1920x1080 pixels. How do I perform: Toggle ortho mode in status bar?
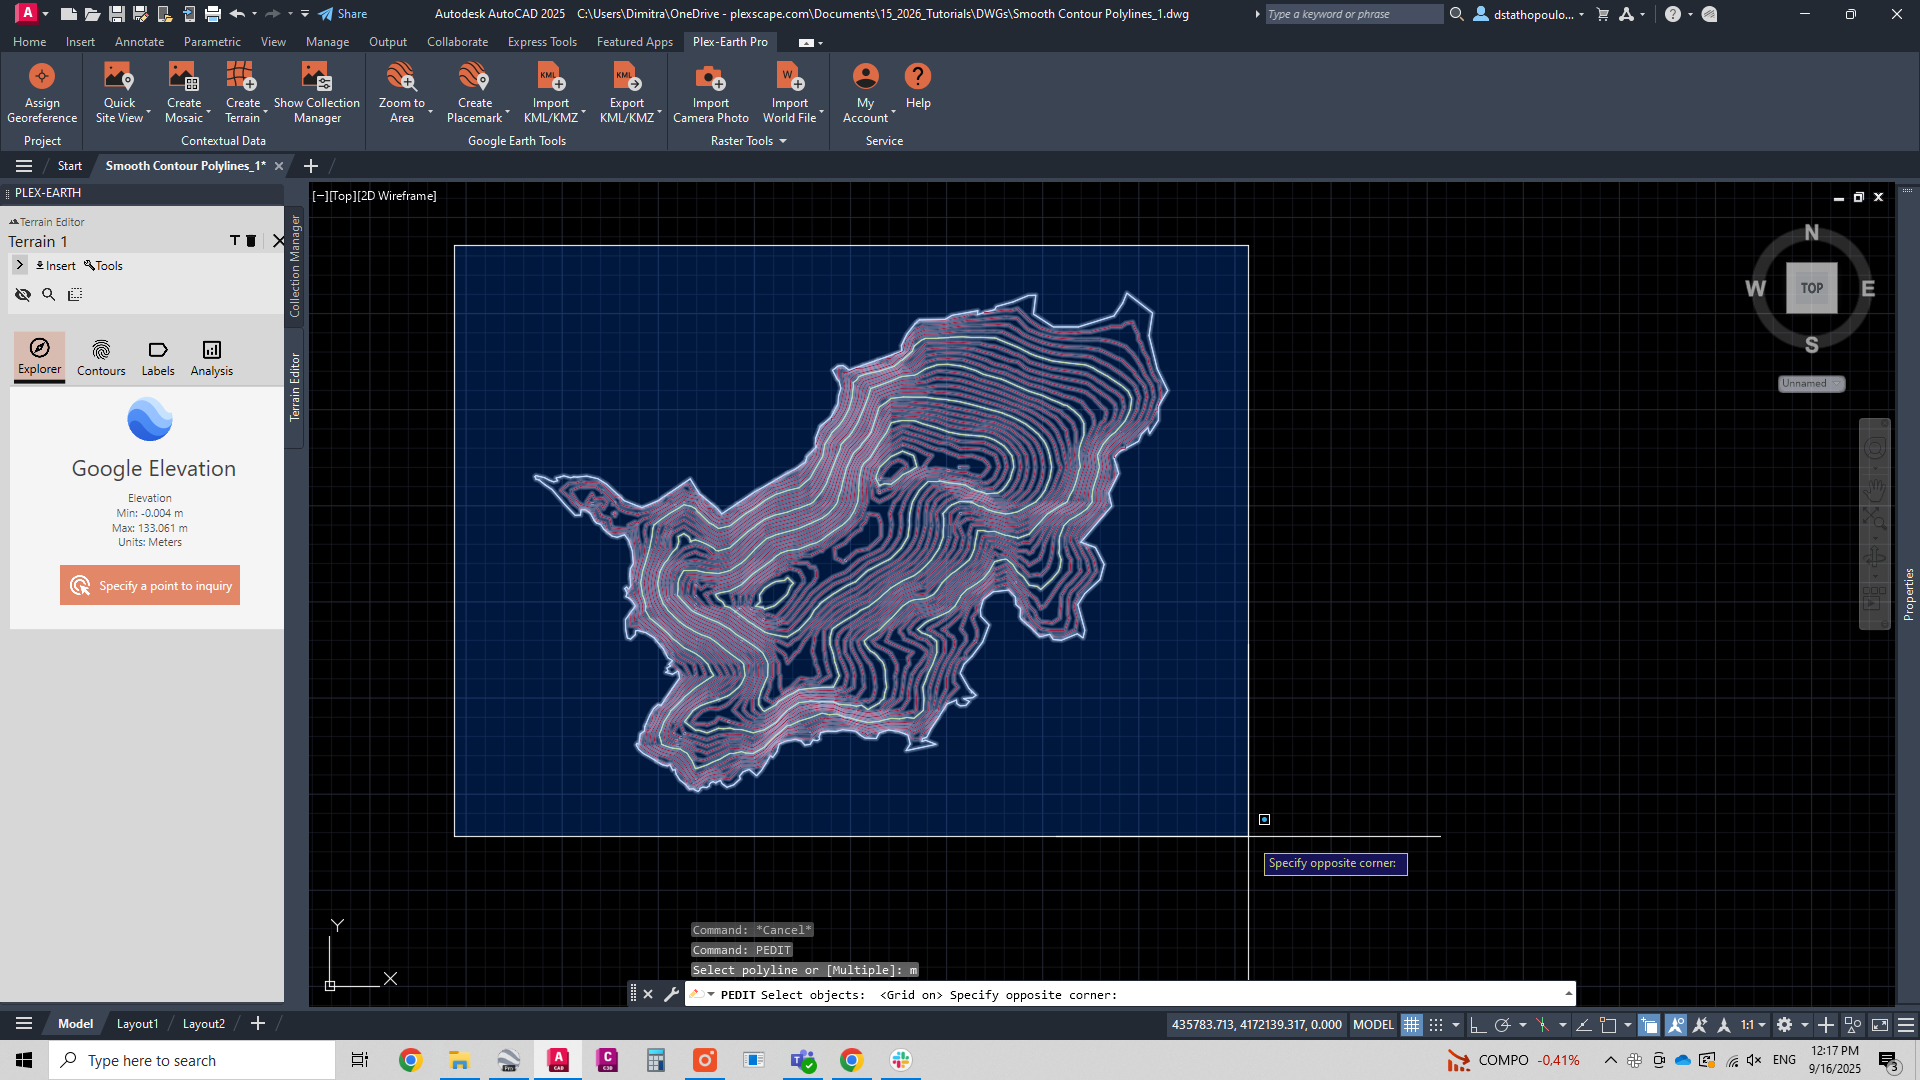tap(1477, 1024)
